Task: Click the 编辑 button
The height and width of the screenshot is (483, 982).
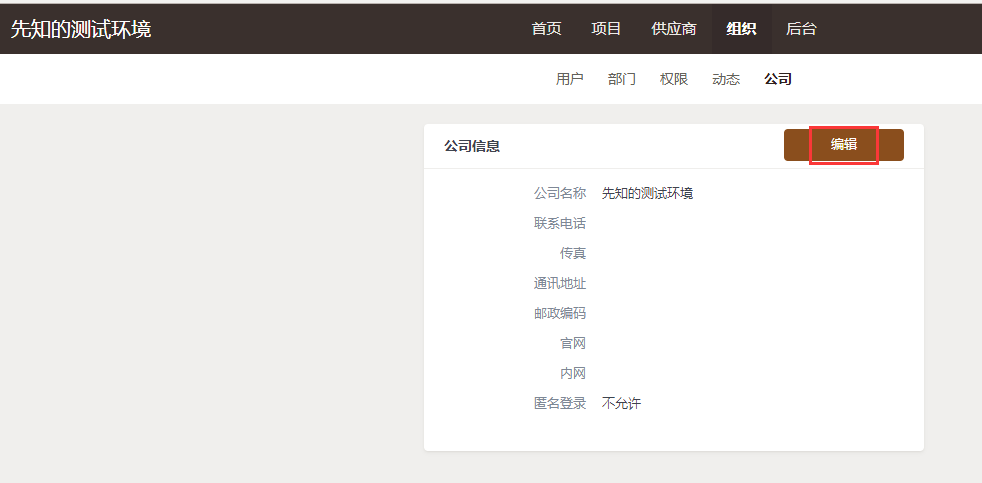Action: (844, 145)
